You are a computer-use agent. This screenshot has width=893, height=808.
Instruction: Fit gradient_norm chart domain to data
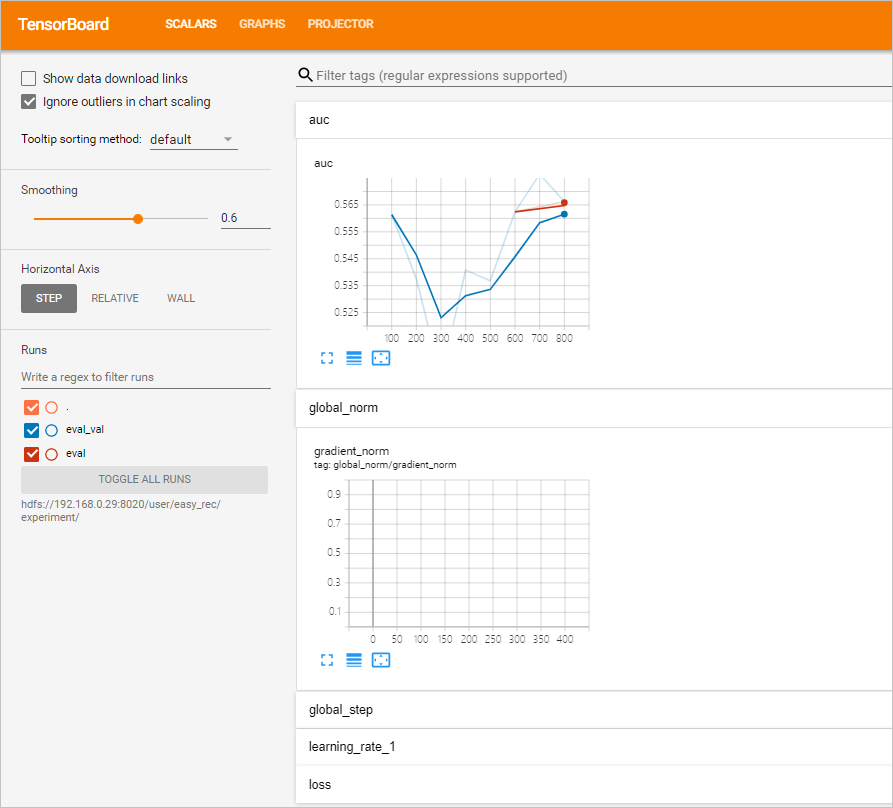click(381, 660)
